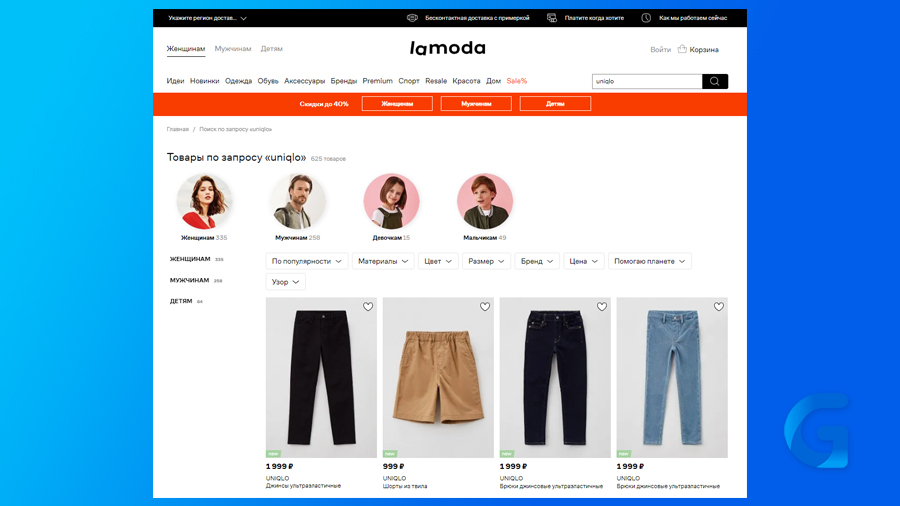Open the По популярности sort dropdown

click(307, 261)
